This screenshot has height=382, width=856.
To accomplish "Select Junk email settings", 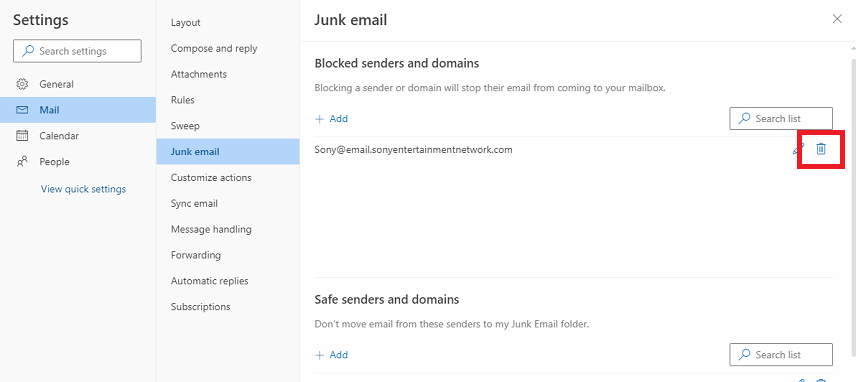I will tap(228, 152).
